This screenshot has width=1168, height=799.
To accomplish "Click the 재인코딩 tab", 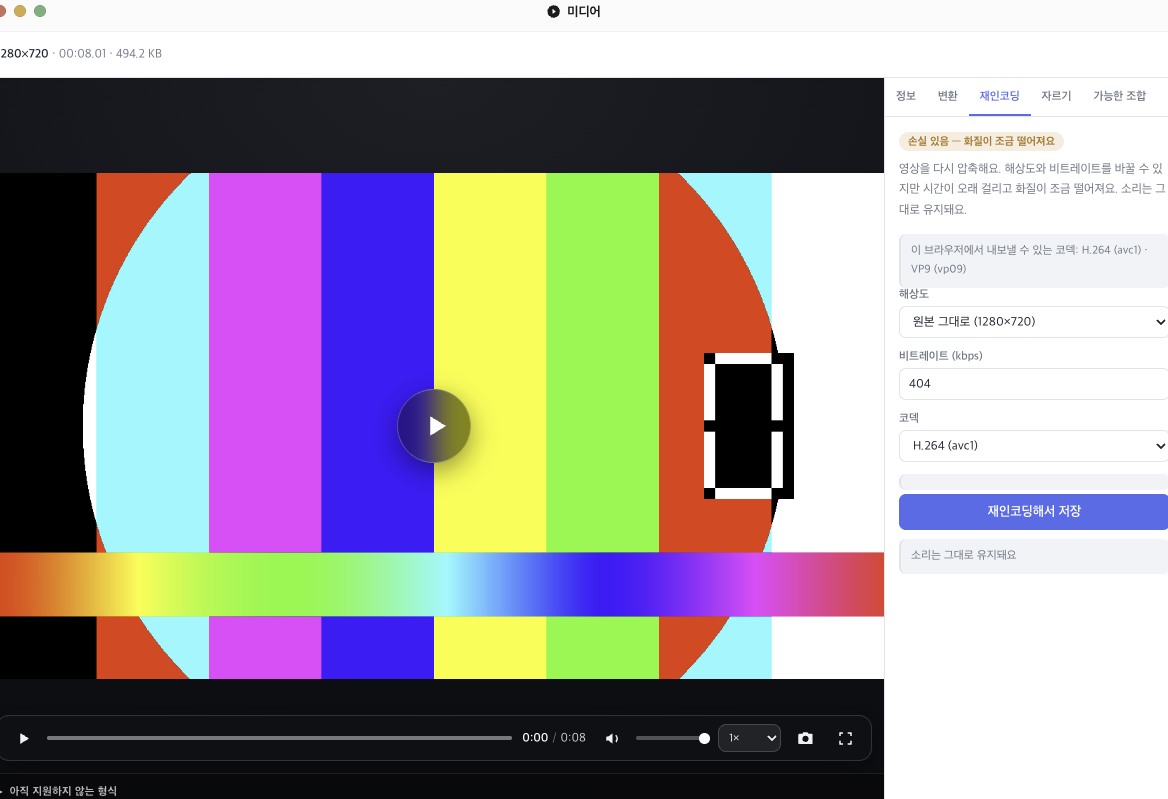I will (x=1000, y=96).
